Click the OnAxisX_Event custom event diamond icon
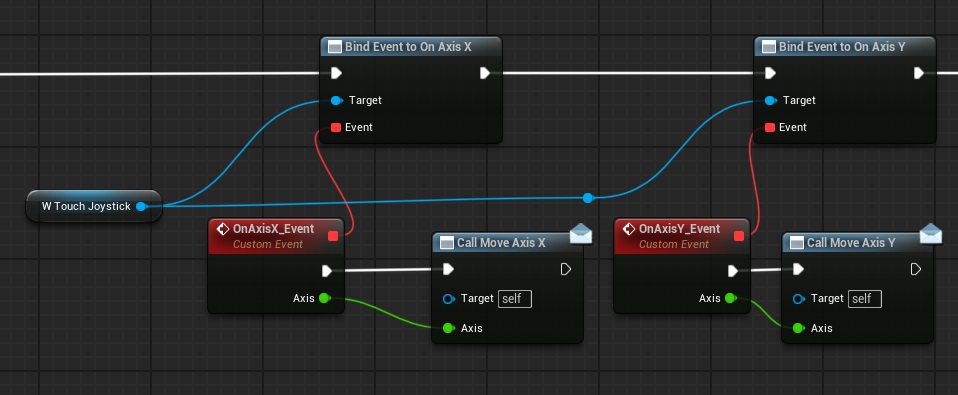The image size is (958, 395). click(223, 229)
